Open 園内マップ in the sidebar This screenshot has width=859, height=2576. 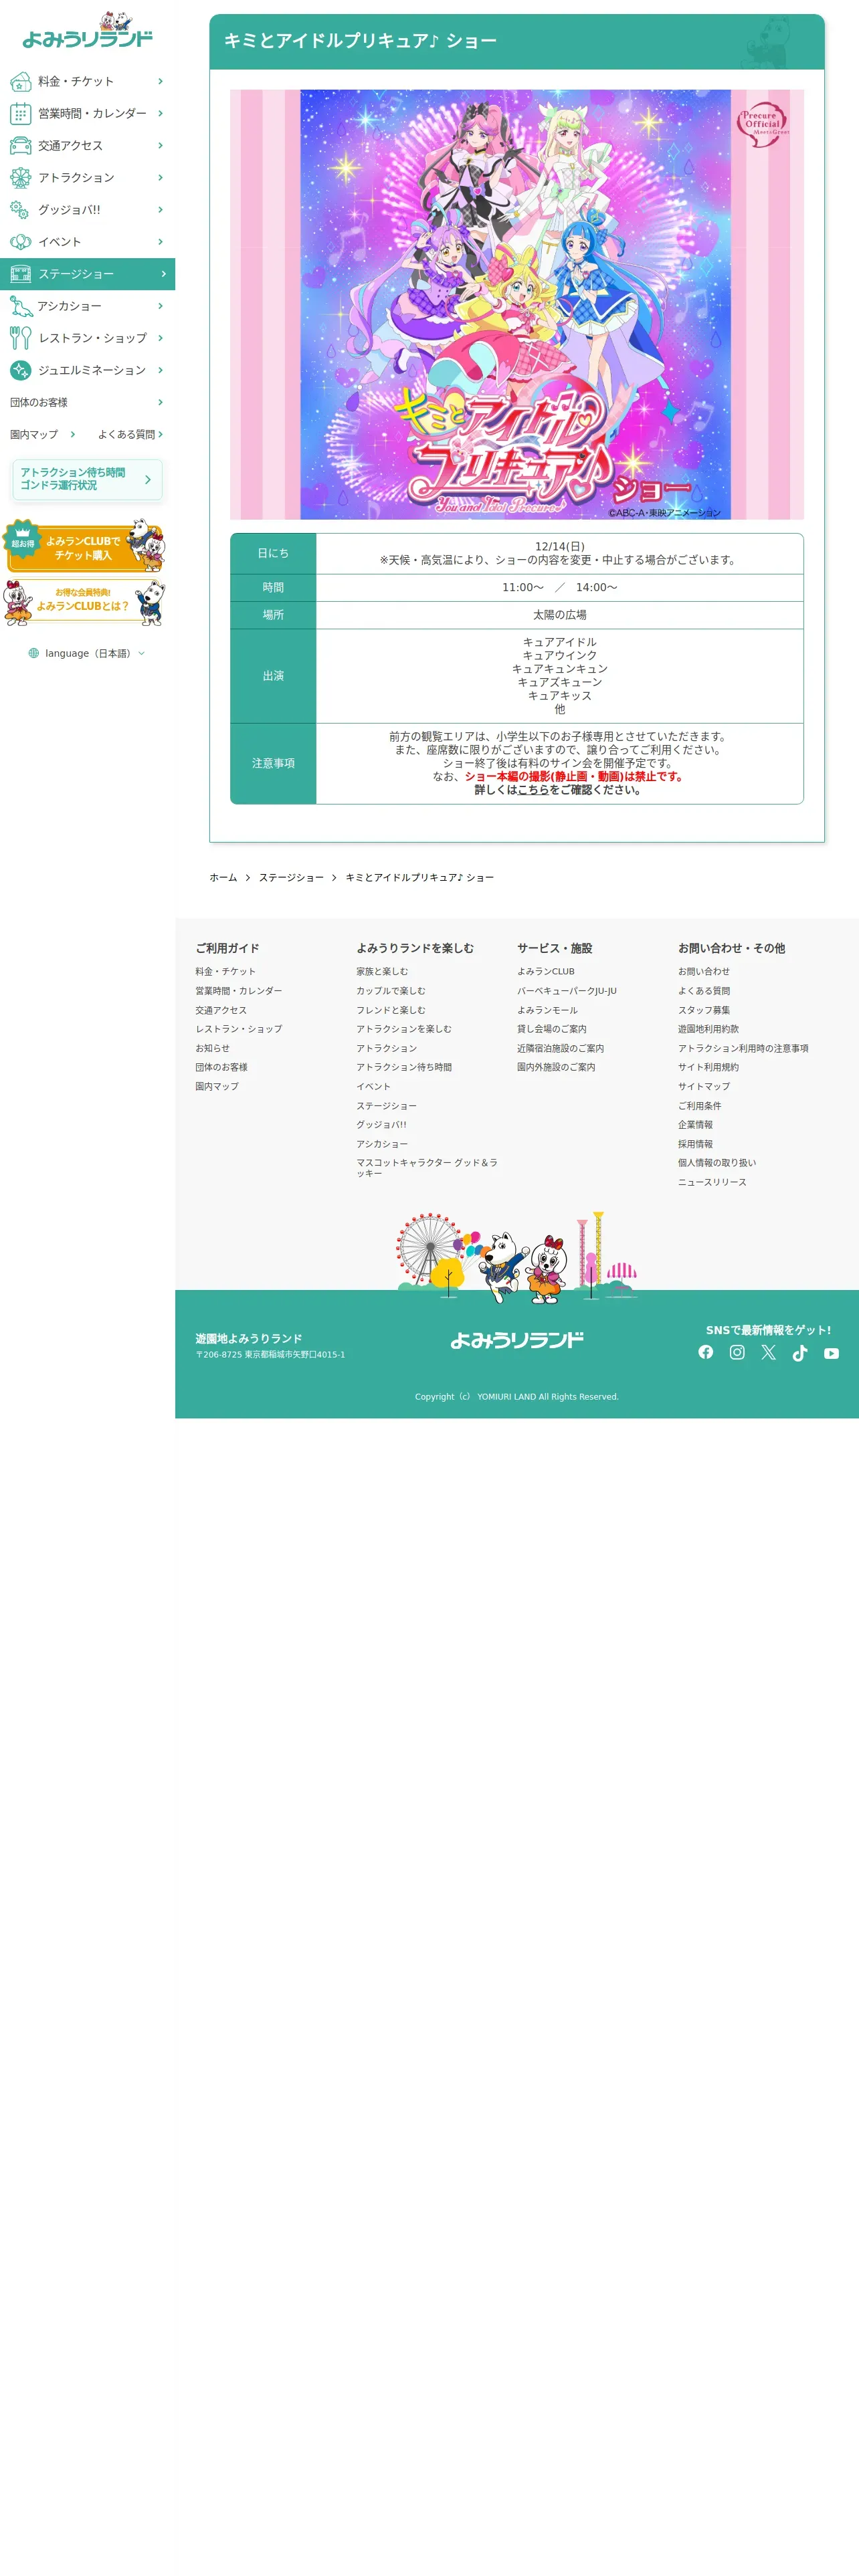click(x=43, y=434)
